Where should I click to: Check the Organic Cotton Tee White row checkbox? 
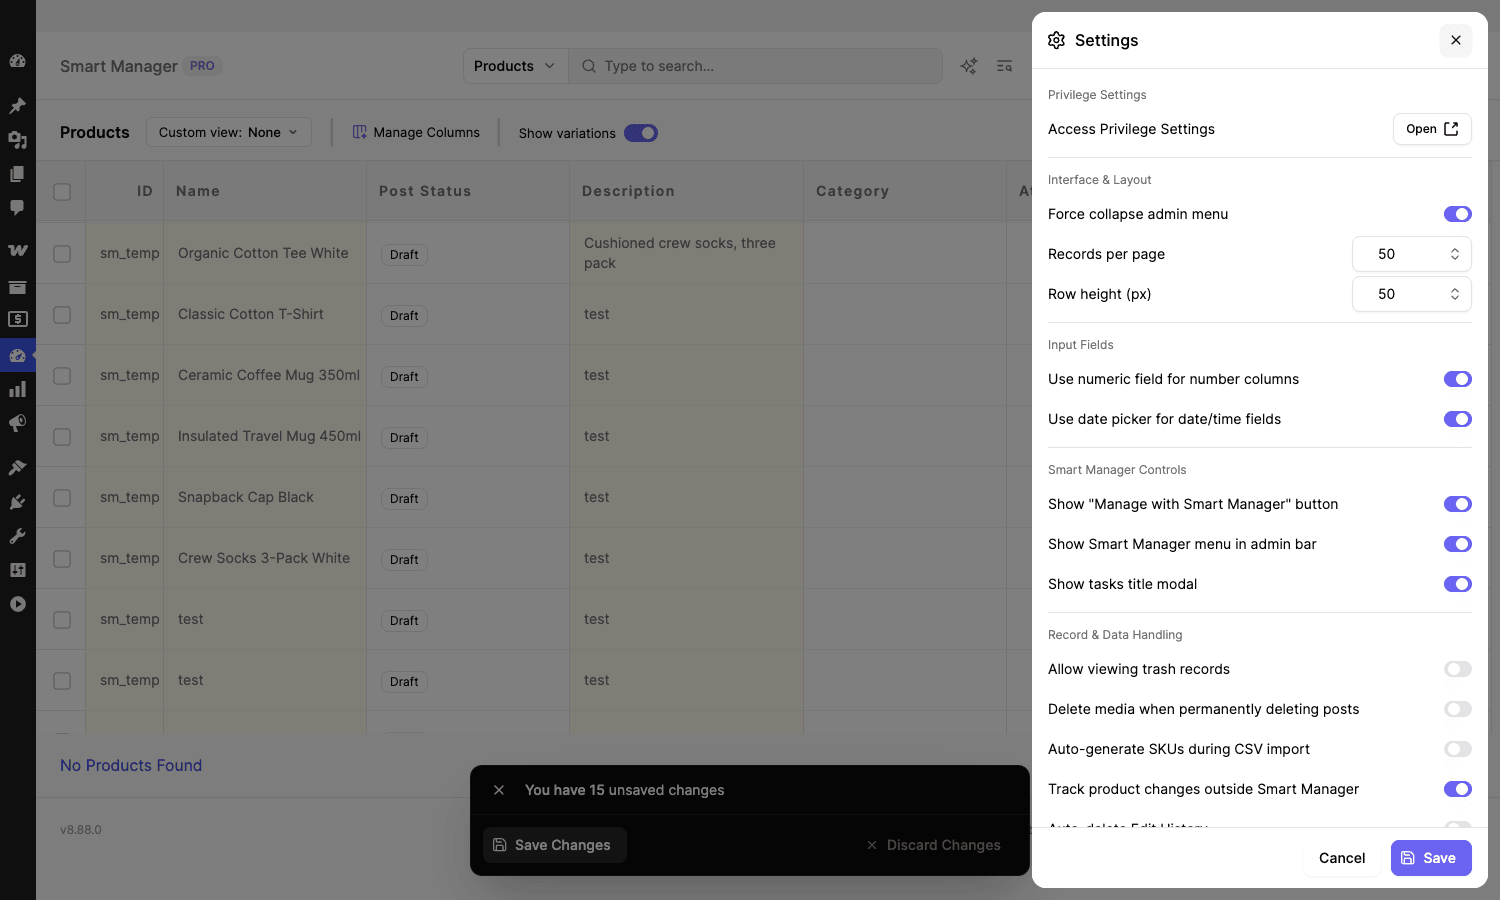tap(62, 254)
